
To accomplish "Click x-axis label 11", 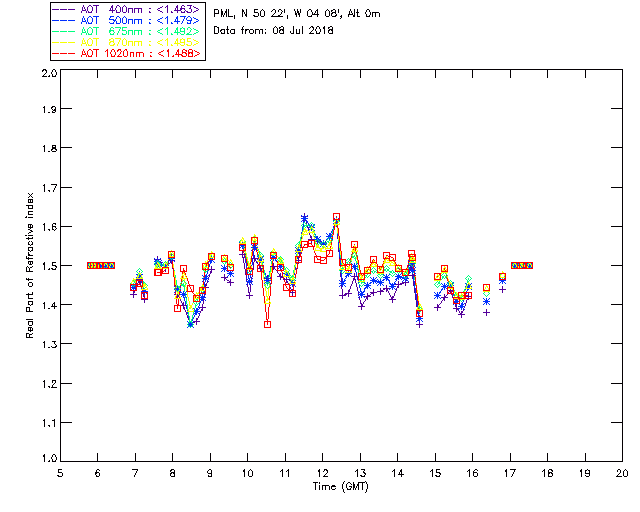I will click(285, 473).
